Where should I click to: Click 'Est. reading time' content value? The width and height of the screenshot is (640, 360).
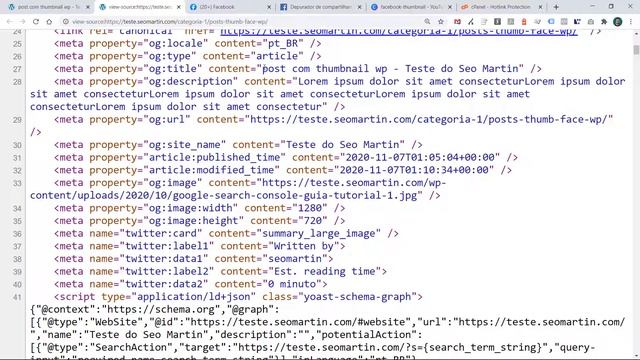pyautogui.click(x=324, y=271)
